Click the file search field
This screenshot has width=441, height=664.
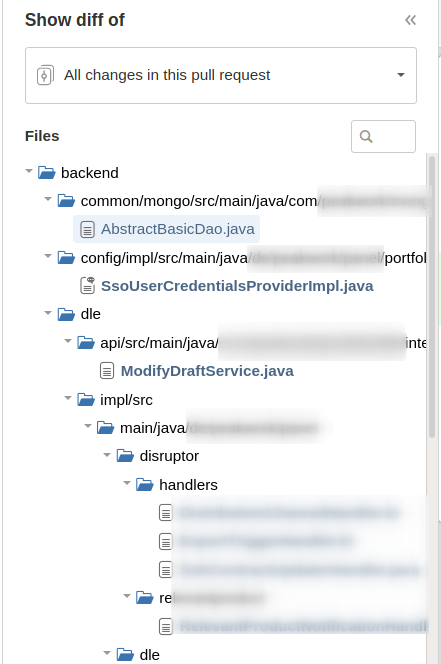(383, 136)
